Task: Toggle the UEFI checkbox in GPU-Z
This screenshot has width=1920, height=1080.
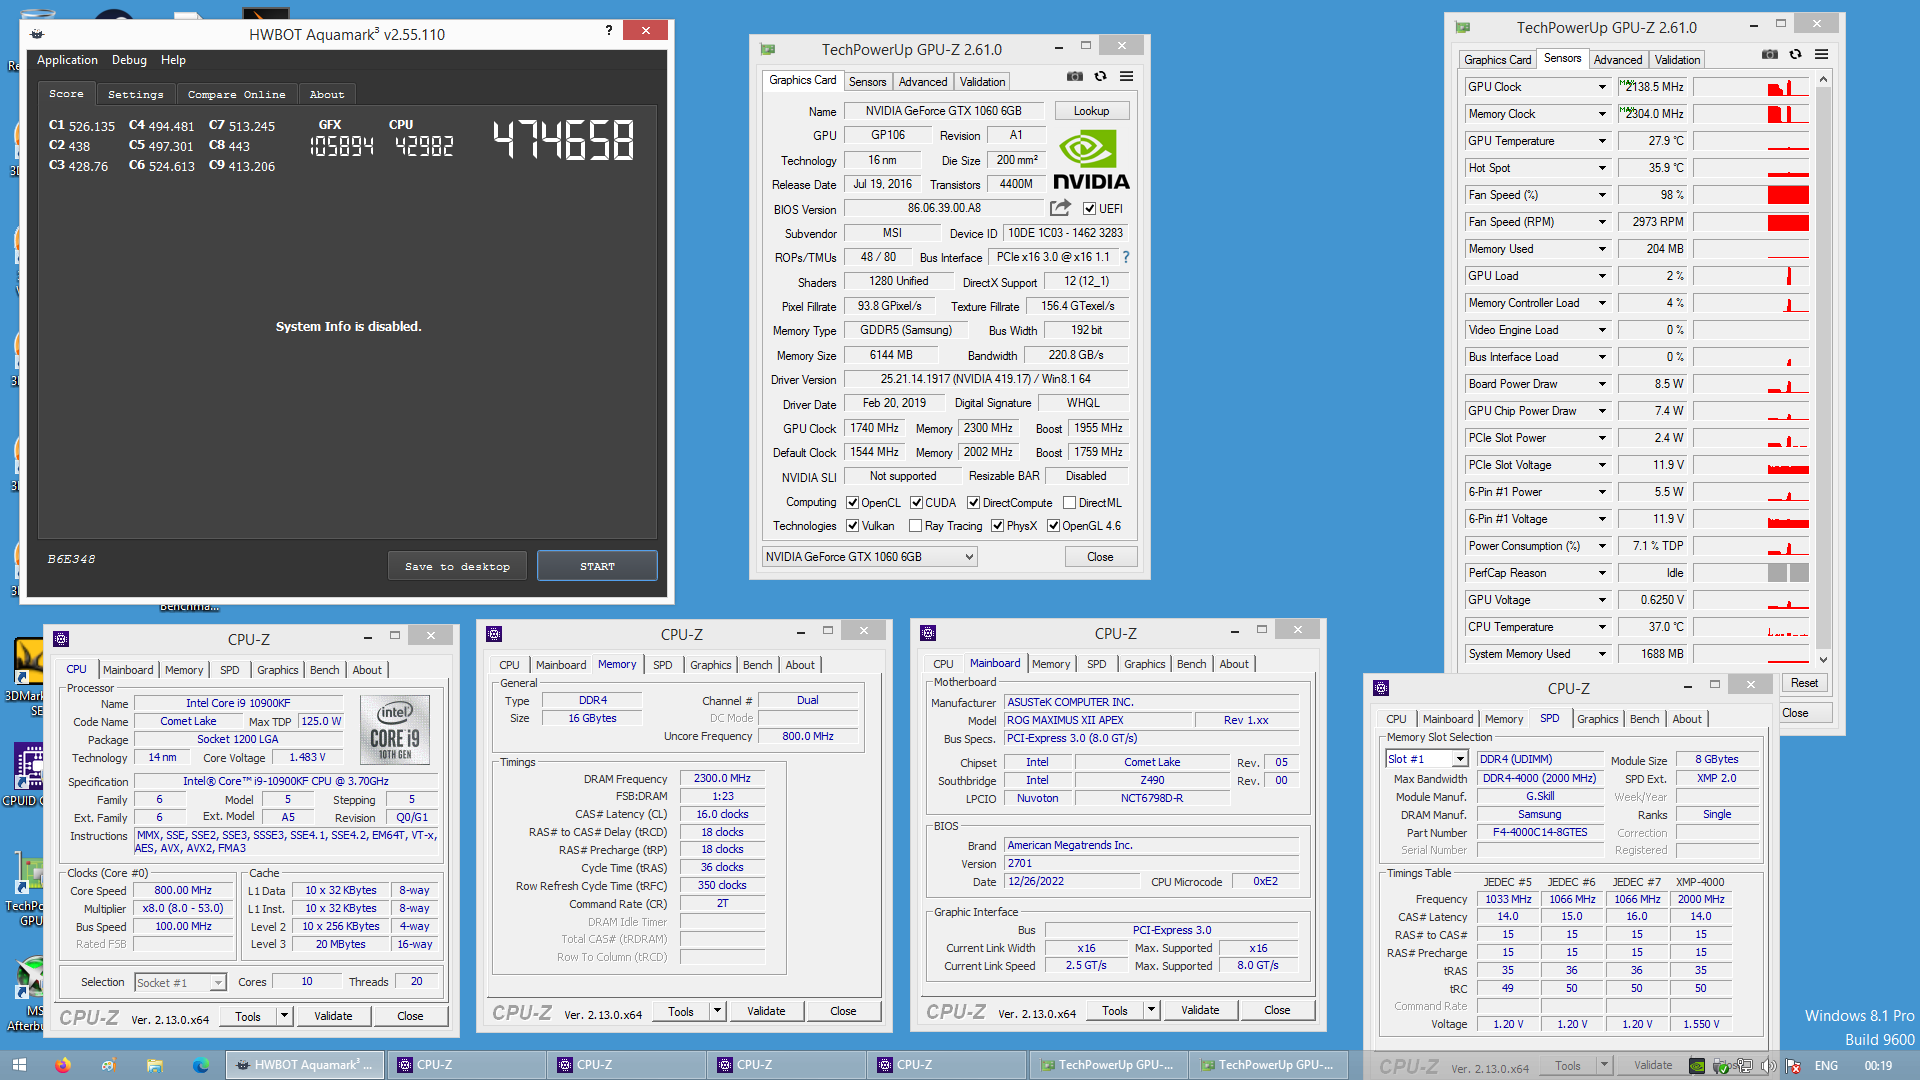Action: click(x=1089, y=209)
